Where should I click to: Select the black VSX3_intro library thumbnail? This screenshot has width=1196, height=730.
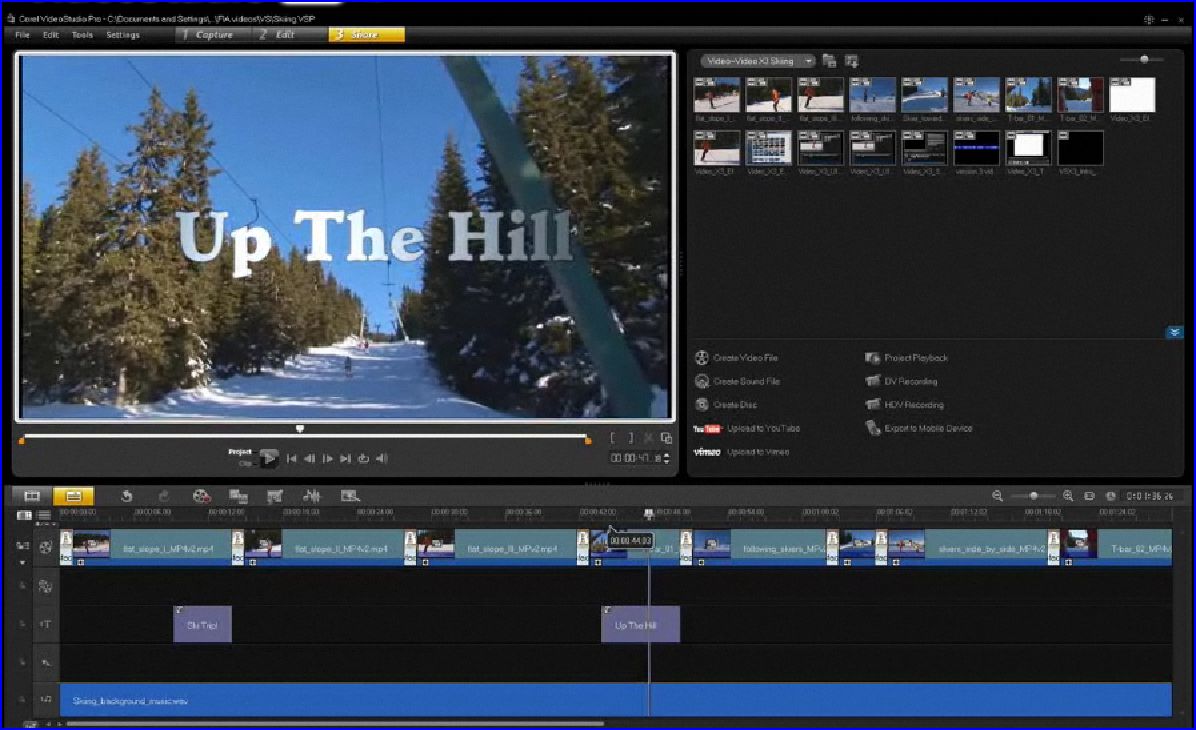1080,148
